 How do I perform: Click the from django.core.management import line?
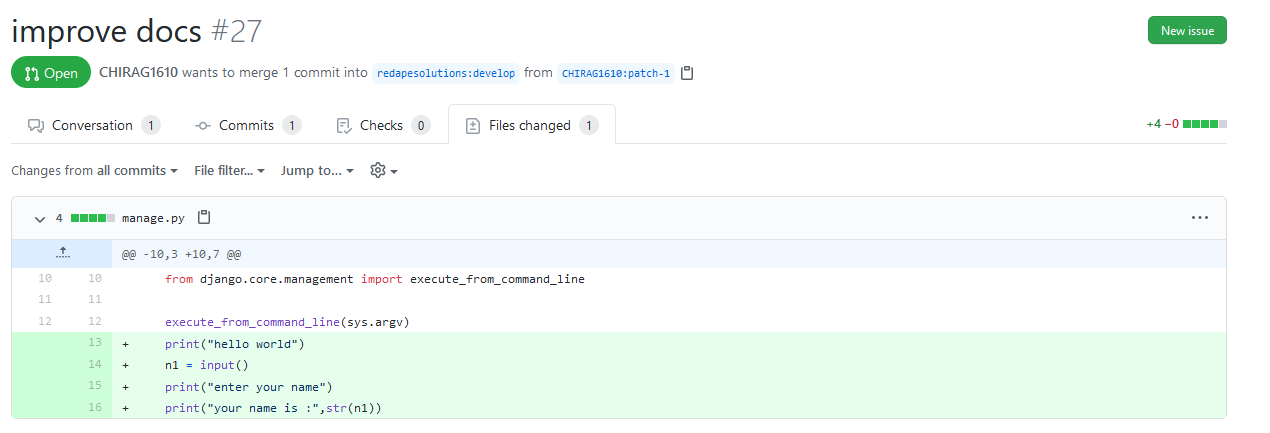375,279
